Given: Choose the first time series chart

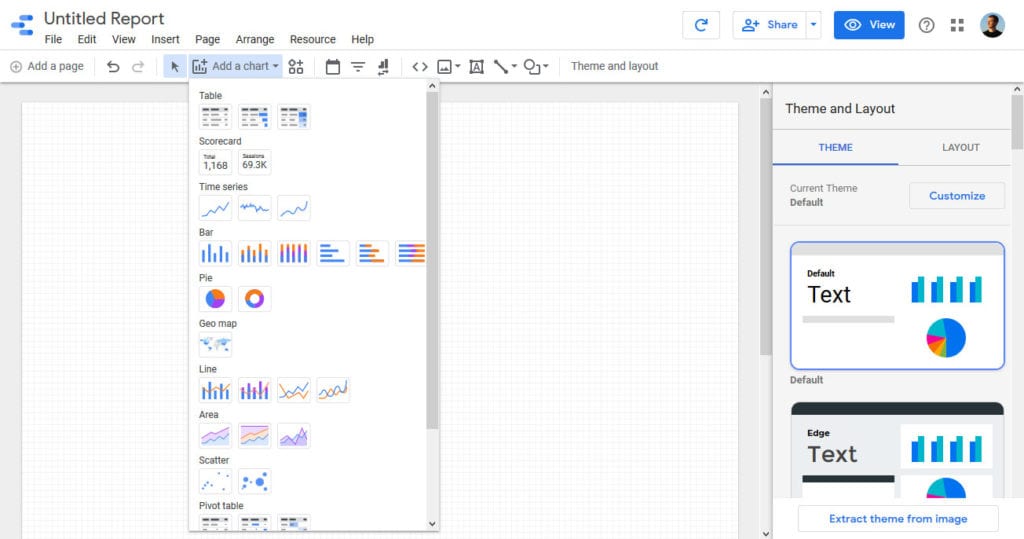Looking at the screenshot, I should point(215,208).
